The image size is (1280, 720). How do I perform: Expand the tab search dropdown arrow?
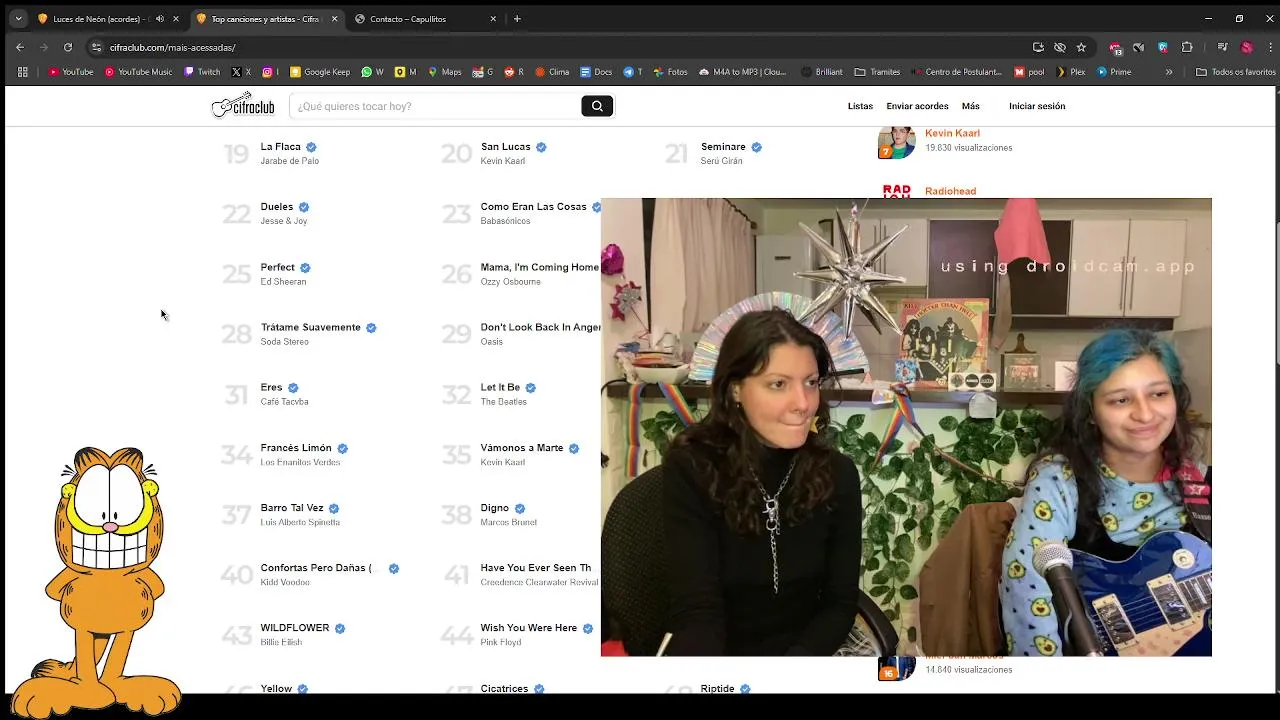[x=18, y=19]
